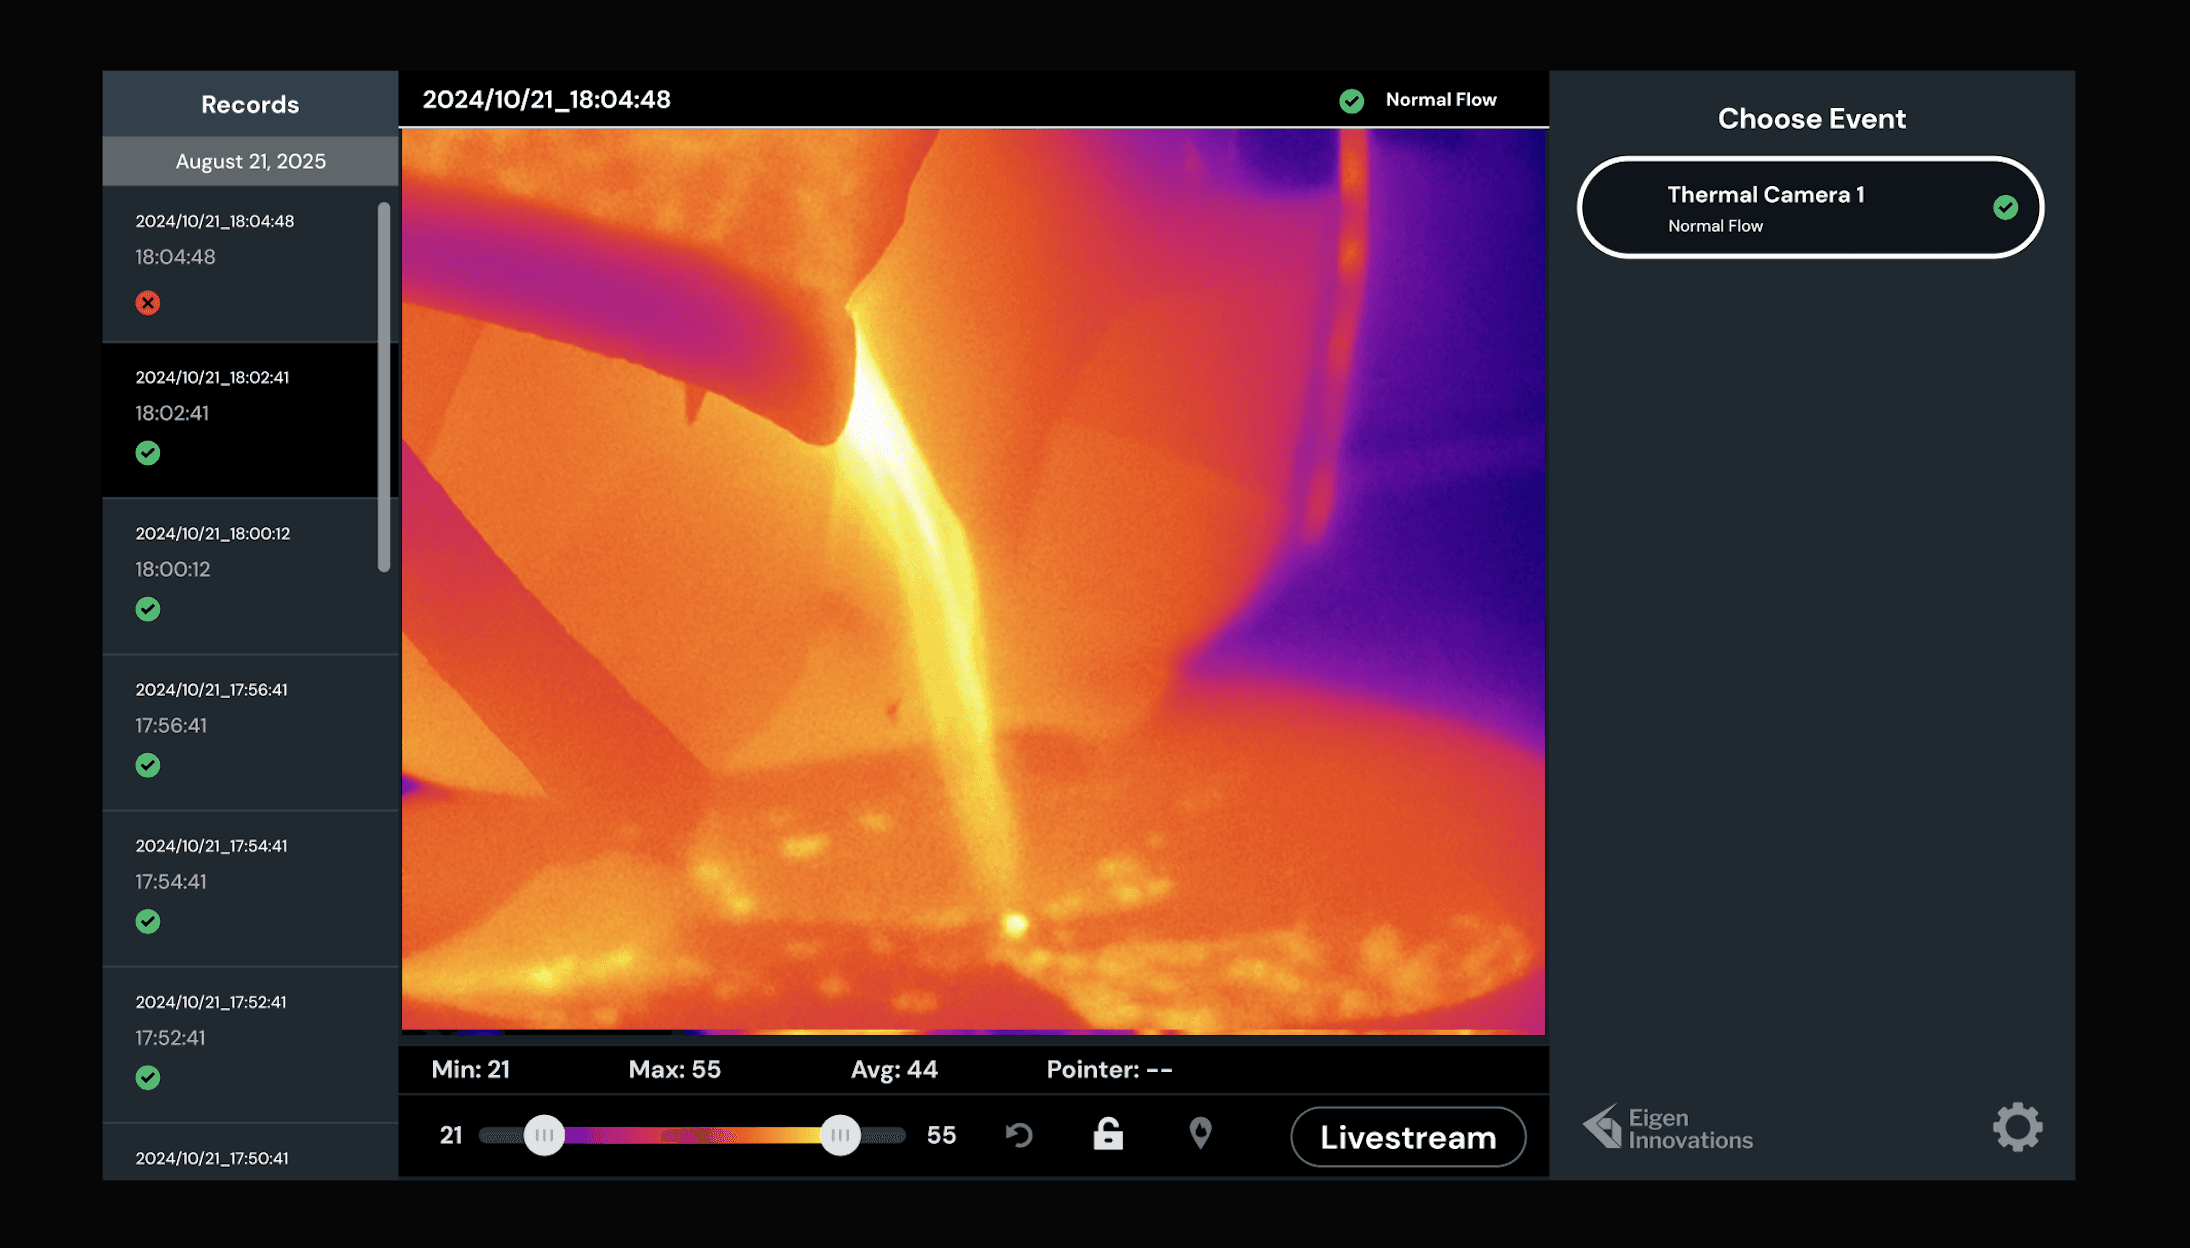
Task: Click the green status check for 18:02:41
Action: tap(148, 453)
